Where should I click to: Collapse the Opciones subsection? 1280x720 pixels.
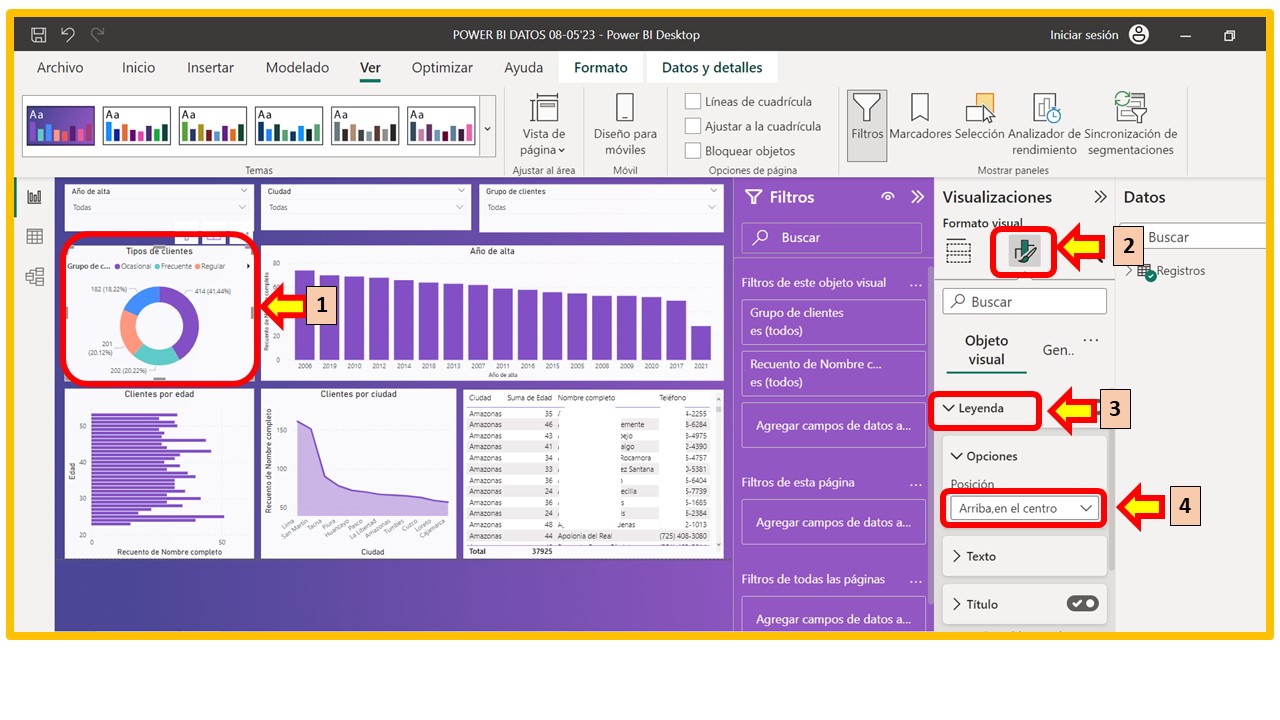pos(957,456)
